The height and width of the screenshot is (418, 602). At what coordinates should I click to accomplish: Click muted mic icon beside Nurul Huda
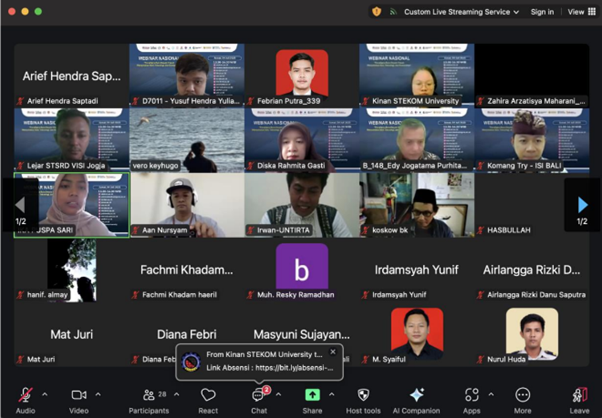click(x=480, y=360)
